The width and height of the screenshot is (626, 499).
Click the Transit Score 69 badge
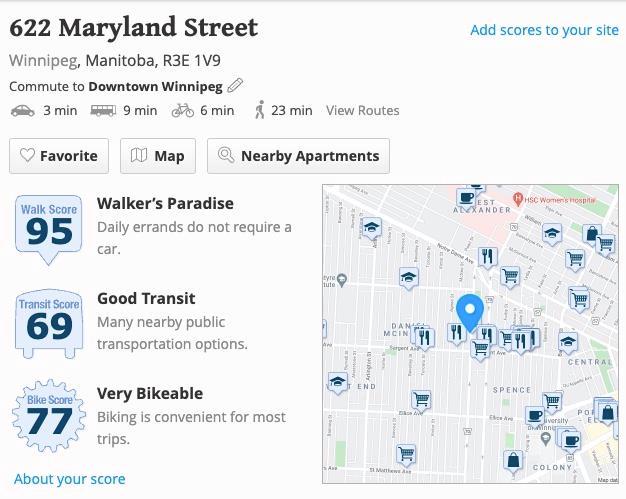[x=49, y=321]
